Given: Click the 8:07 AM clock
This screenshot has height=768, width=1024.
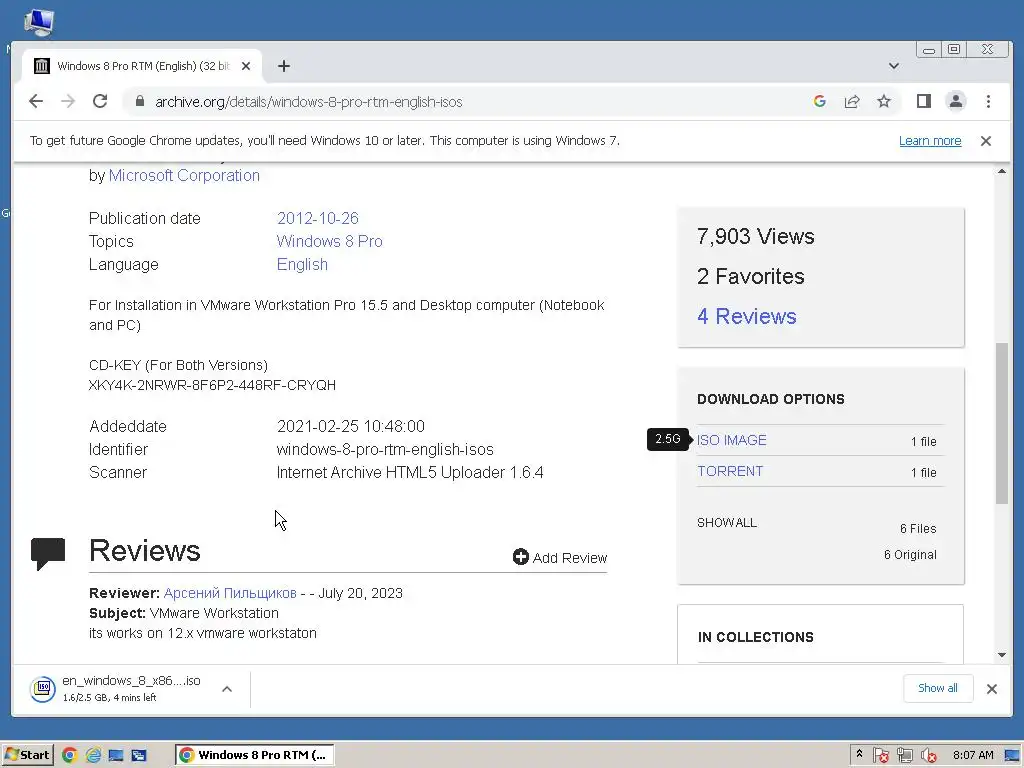Looking at the screenshot, I should pyautogui.click(x=973, y=756).
